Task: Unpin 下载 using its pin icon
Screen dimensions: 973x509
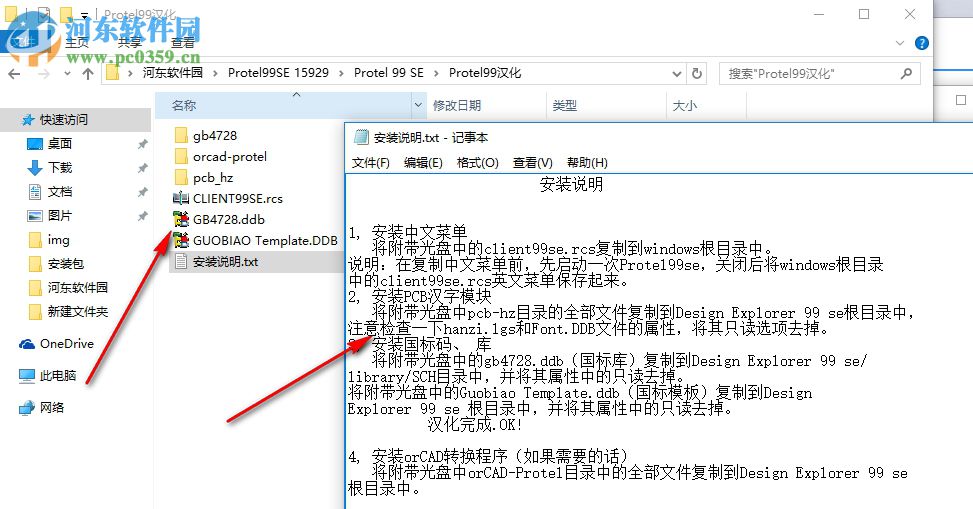Action: (x=142, y=168)
